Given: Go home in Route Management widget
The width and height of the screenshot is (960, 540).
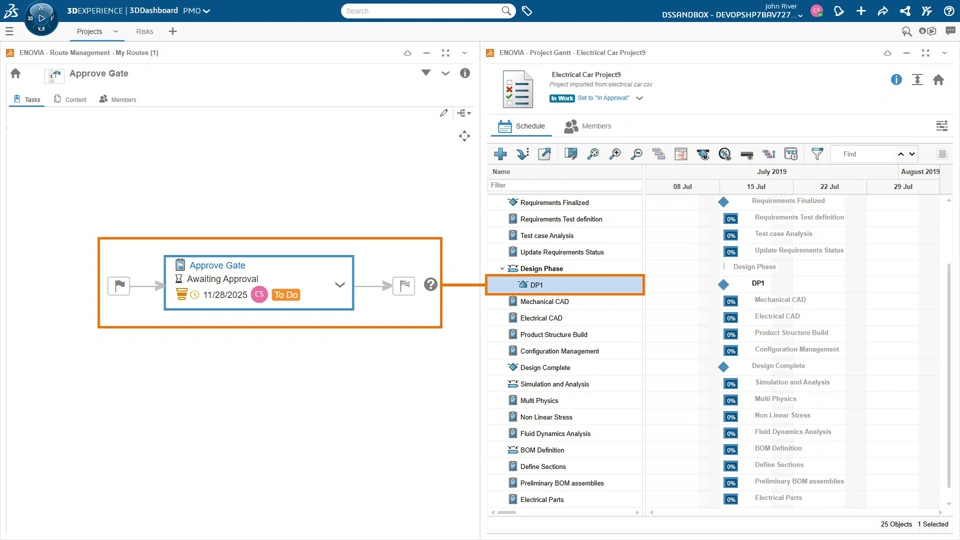Looking at the screenshot, I should pyautogui.click(x=16, y=73).
